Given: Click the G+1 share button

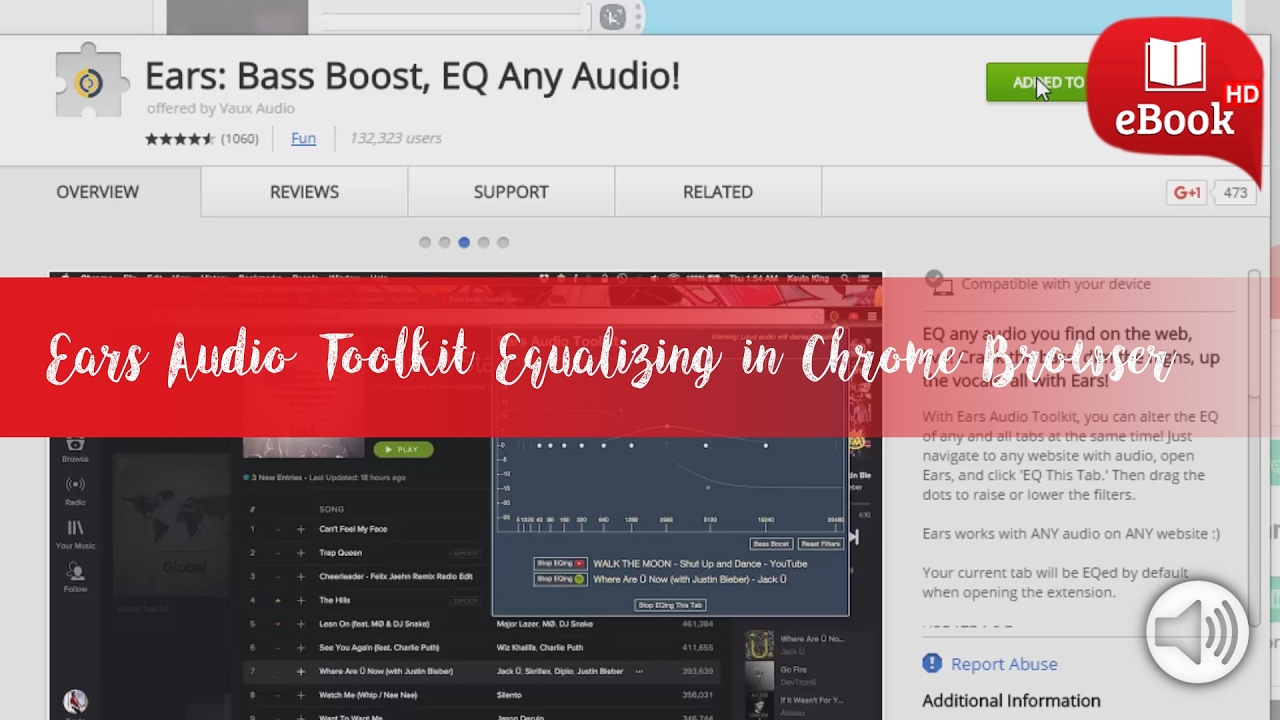Looking at the screenshot, I should tap(1187, 193).
